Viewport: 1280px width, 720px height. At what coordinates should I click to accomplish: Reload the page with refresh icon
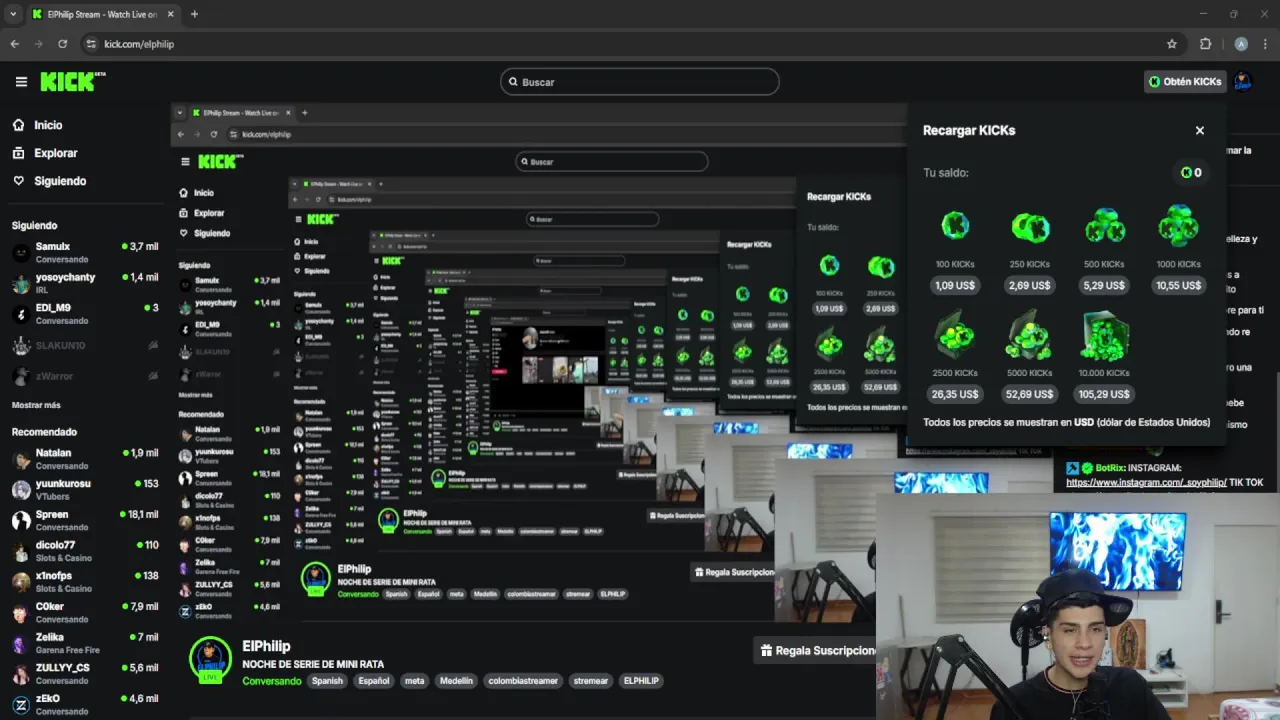click(62, 44)
